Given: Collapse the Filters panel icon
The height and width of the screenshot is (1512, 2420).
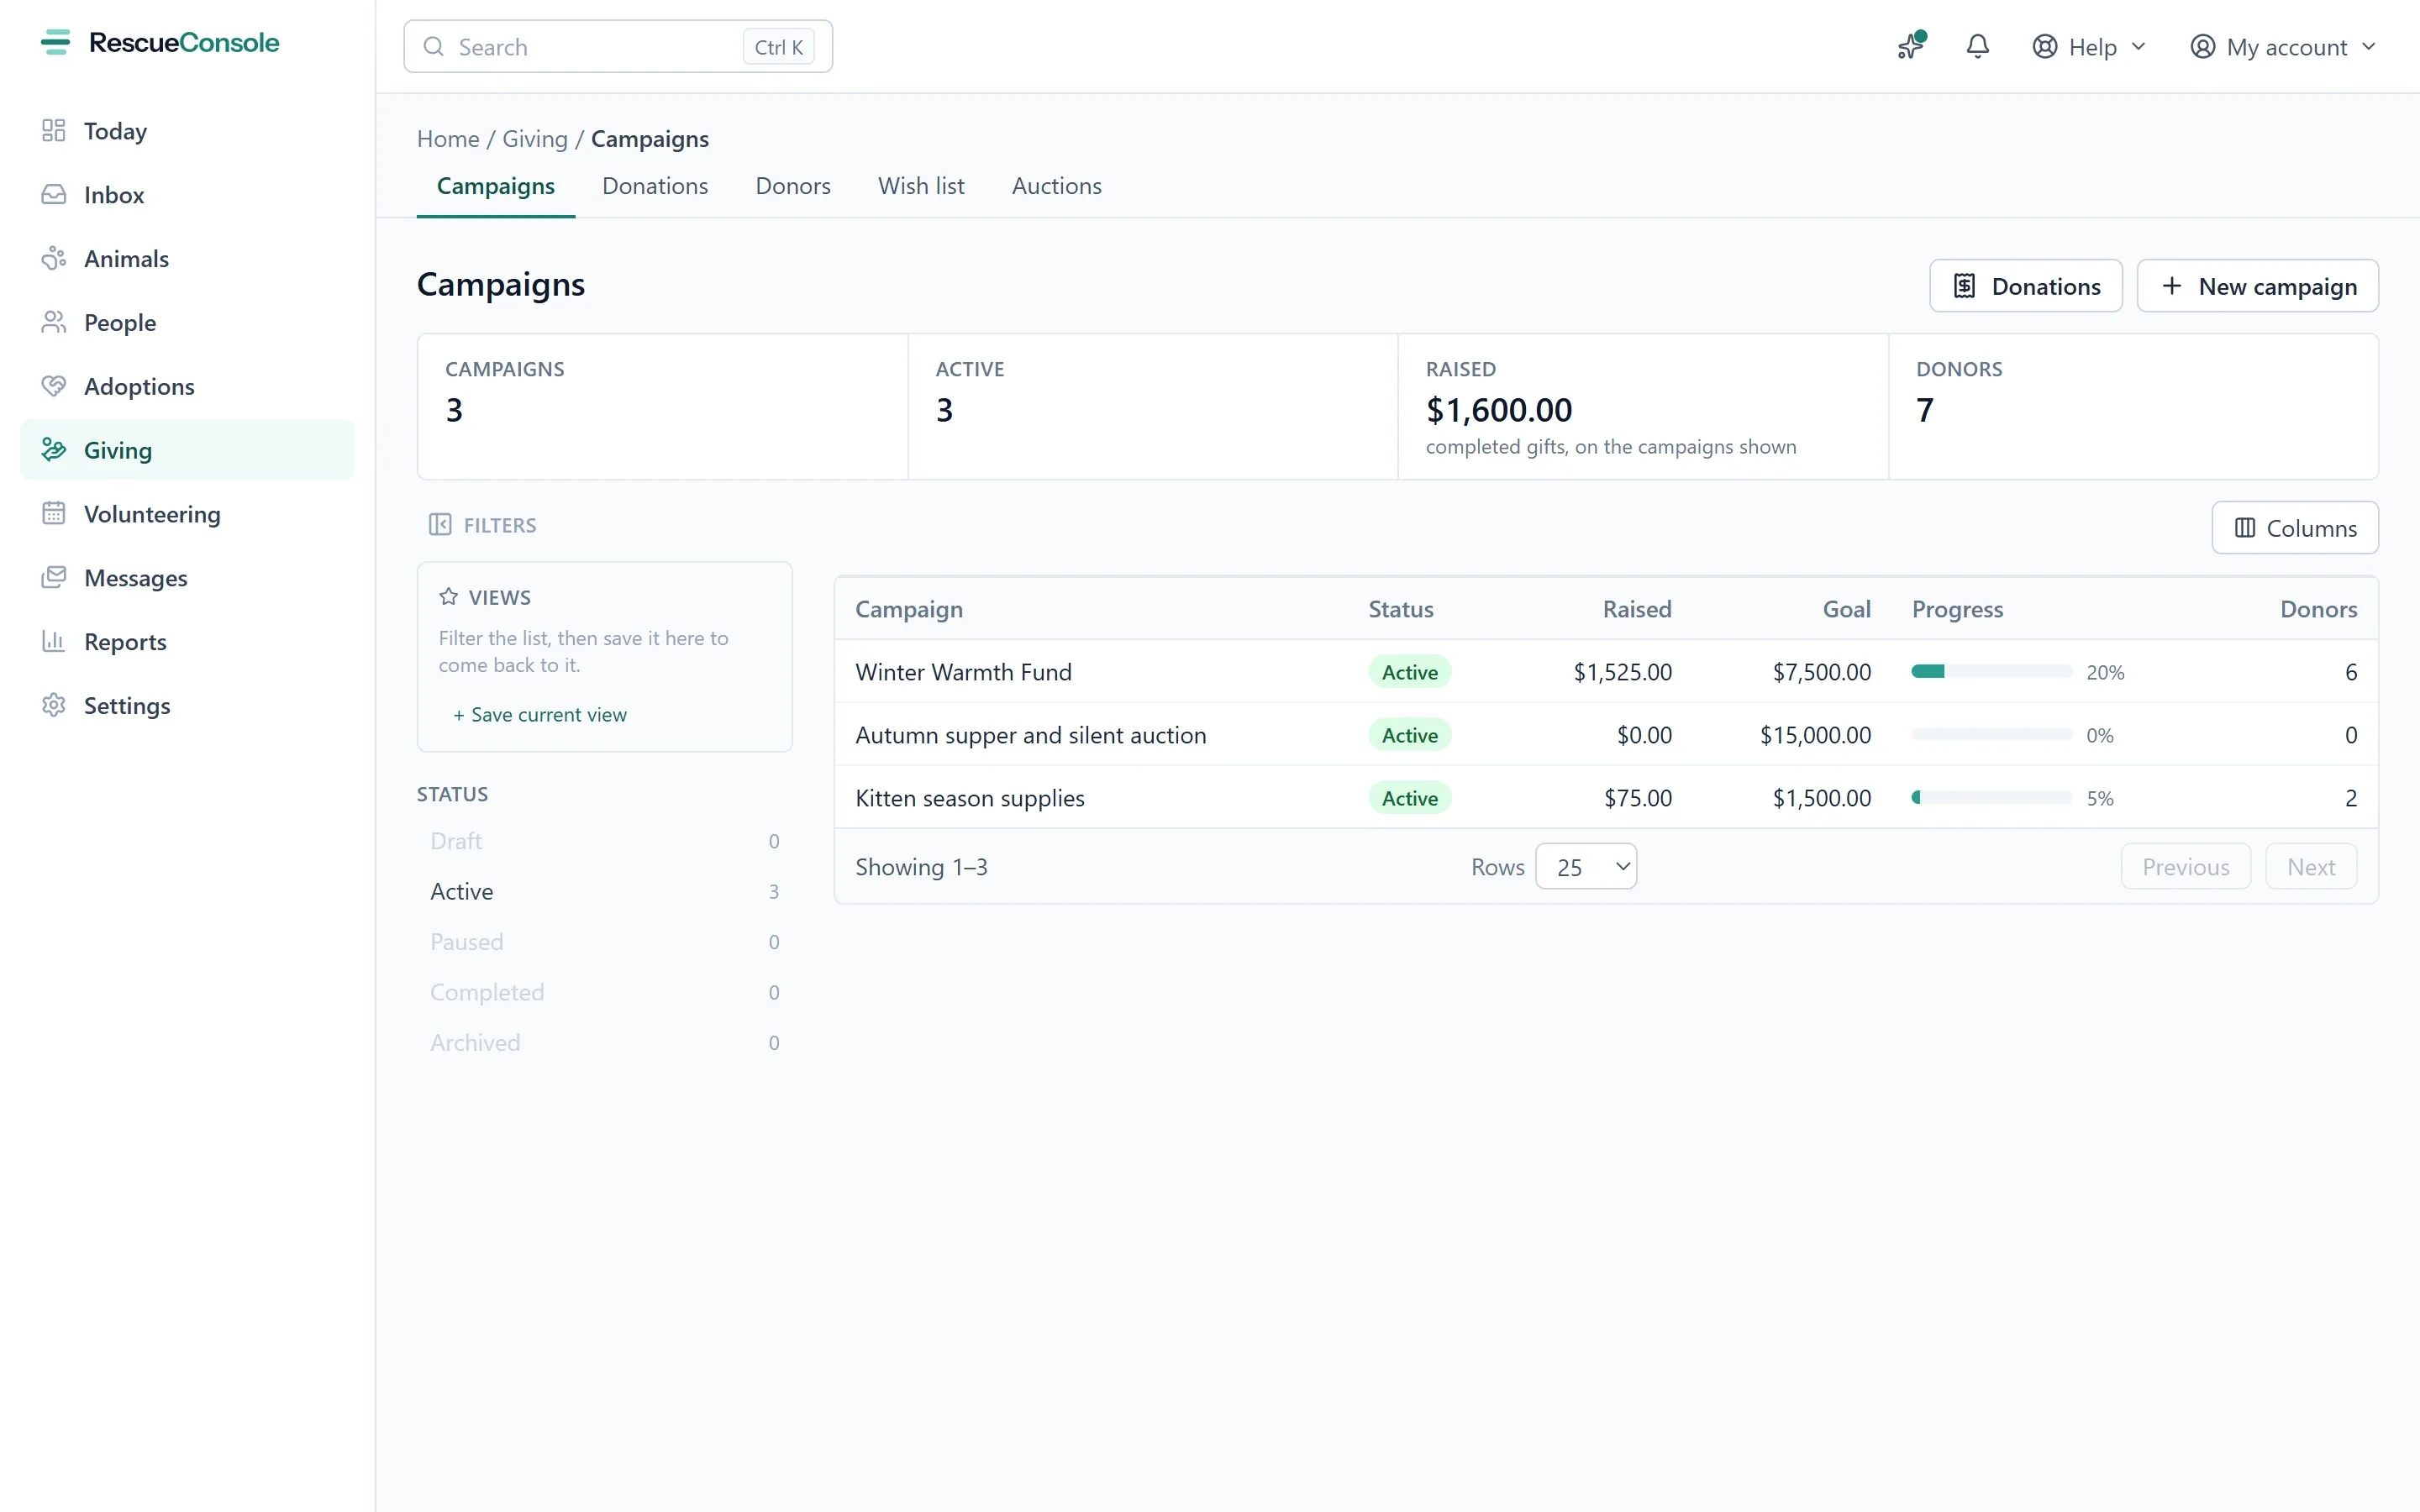Looking at the screenshot, I should coord(440,525).
